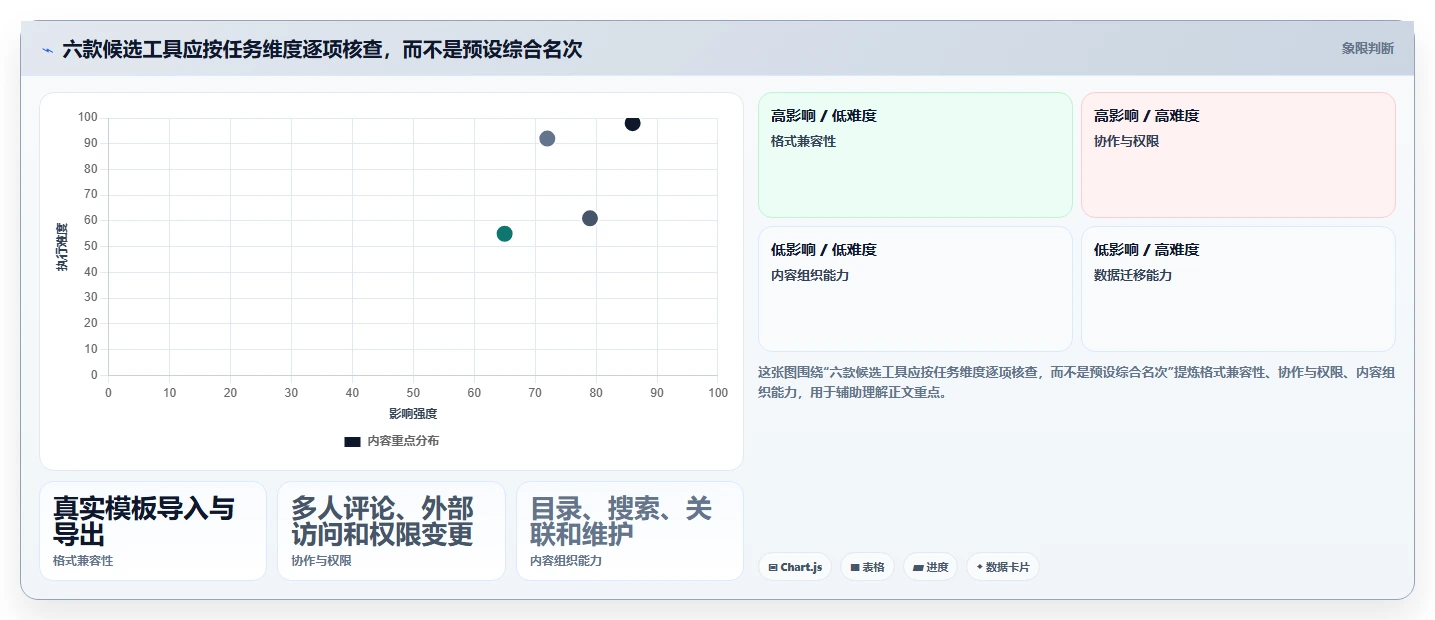Select the slate data point near 61

[590, 218]
